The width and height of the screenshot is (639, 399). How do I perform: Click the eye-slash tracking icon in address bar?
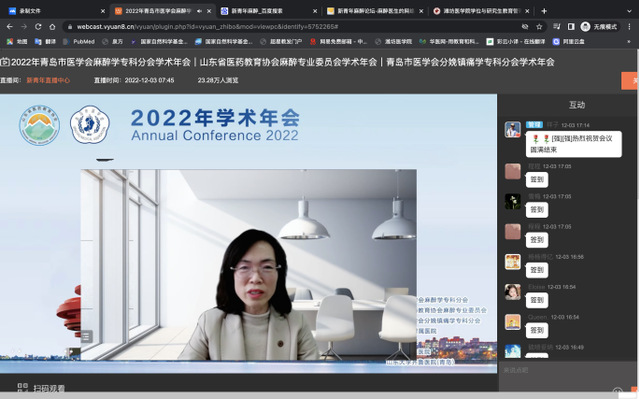[525, 26]
